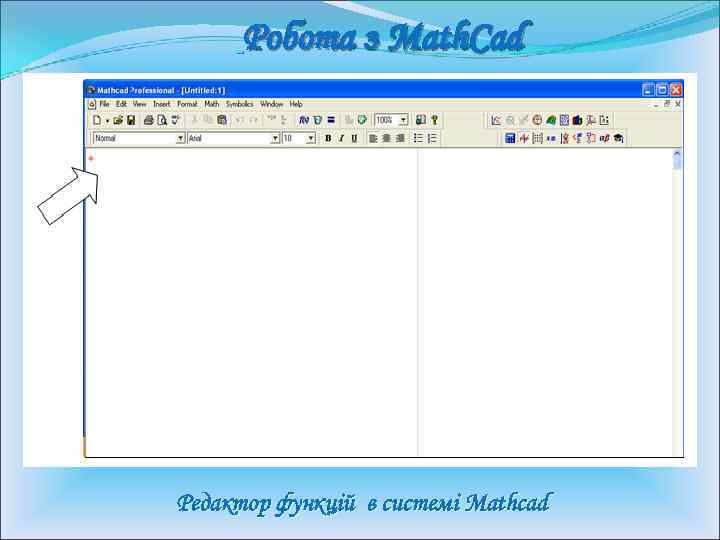Click the Calculate equals-sign icon
Image resolution: width=720 pixels, height=540 pixels.
tap(331, 120)
